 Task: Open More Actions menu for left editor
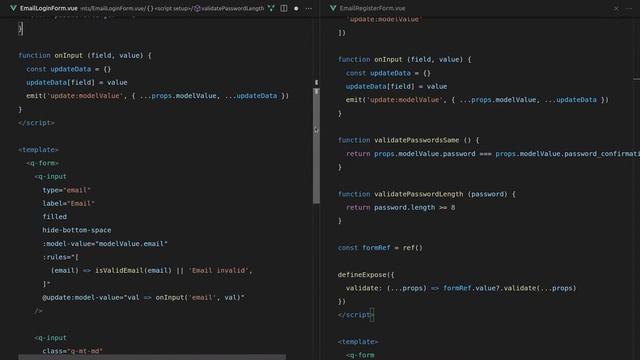[x=309, y=8]
